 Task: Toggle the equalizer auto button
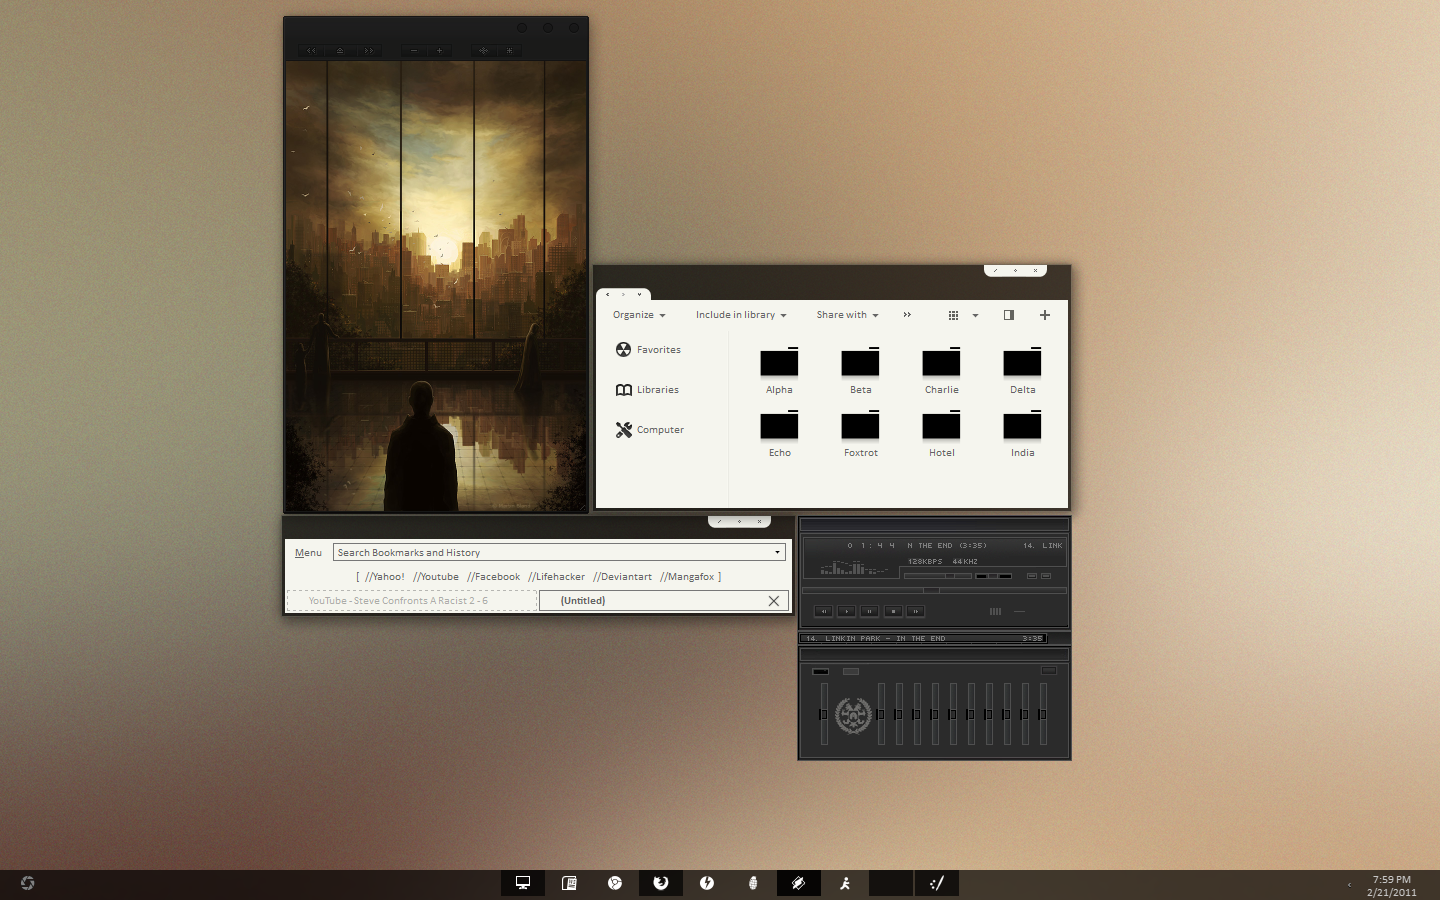851,671
